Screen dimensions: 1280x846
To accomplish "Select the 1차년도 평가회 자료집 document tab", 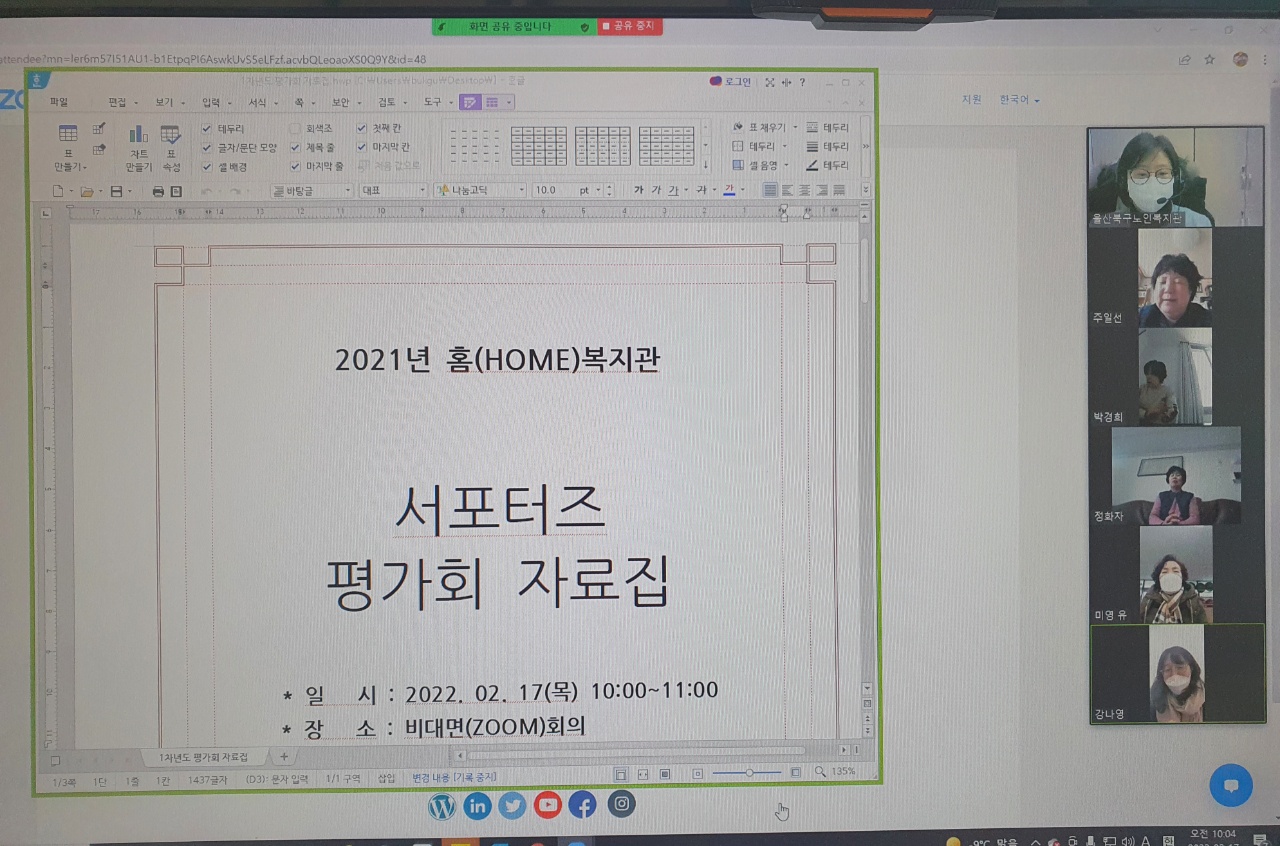I will click(x=203, y=757).
